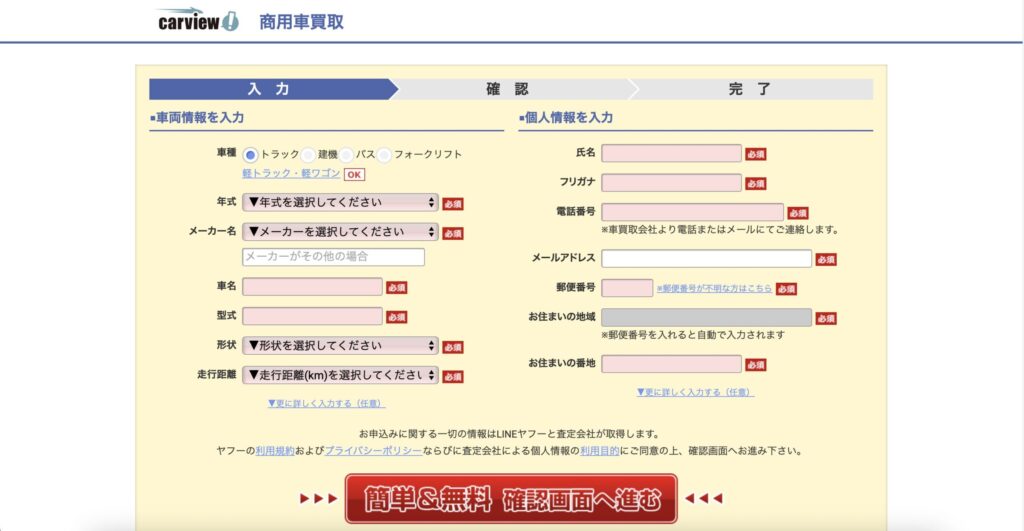Click the 必須 badge next to 年式
This screenshot has width=1024, height=531.
[x=453, y=204]
